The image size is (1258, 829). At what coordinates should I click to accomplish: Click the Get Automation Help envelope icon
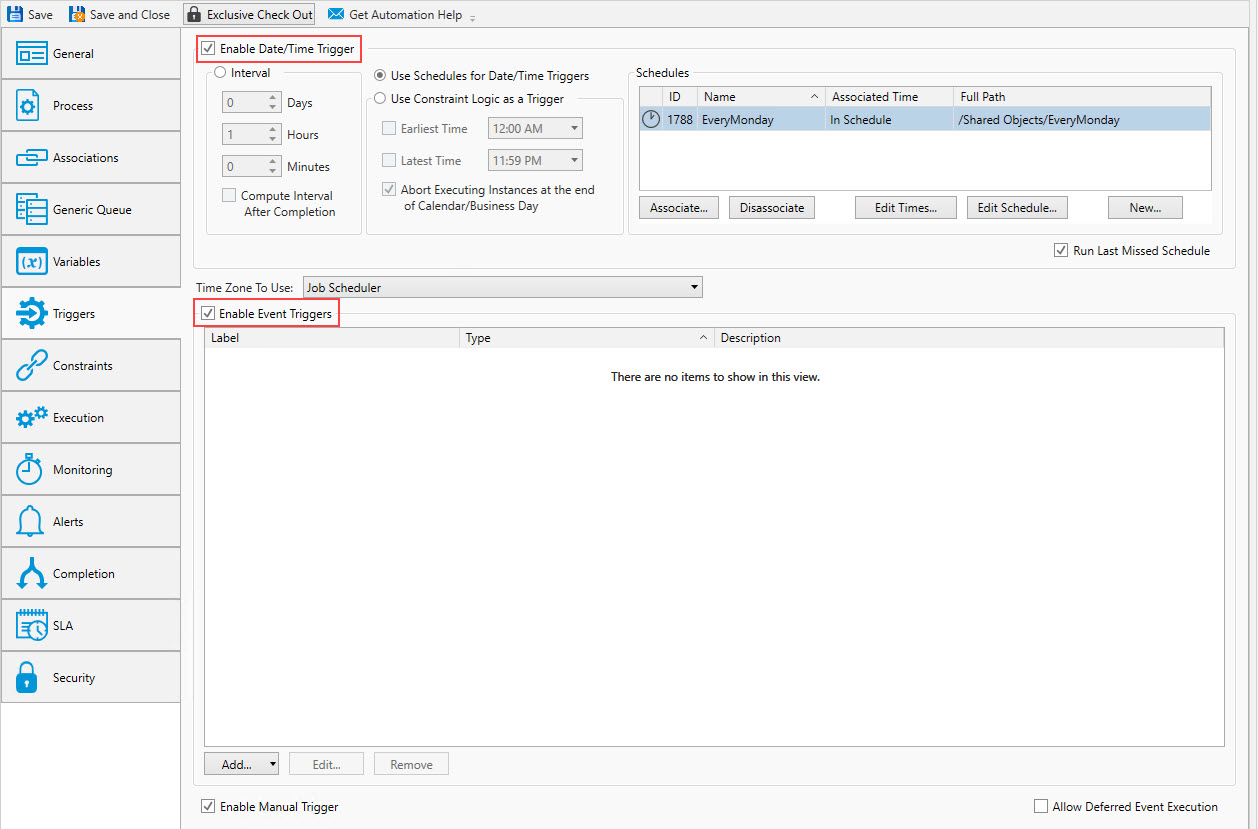pyautogui.click(x=336, y=15)
